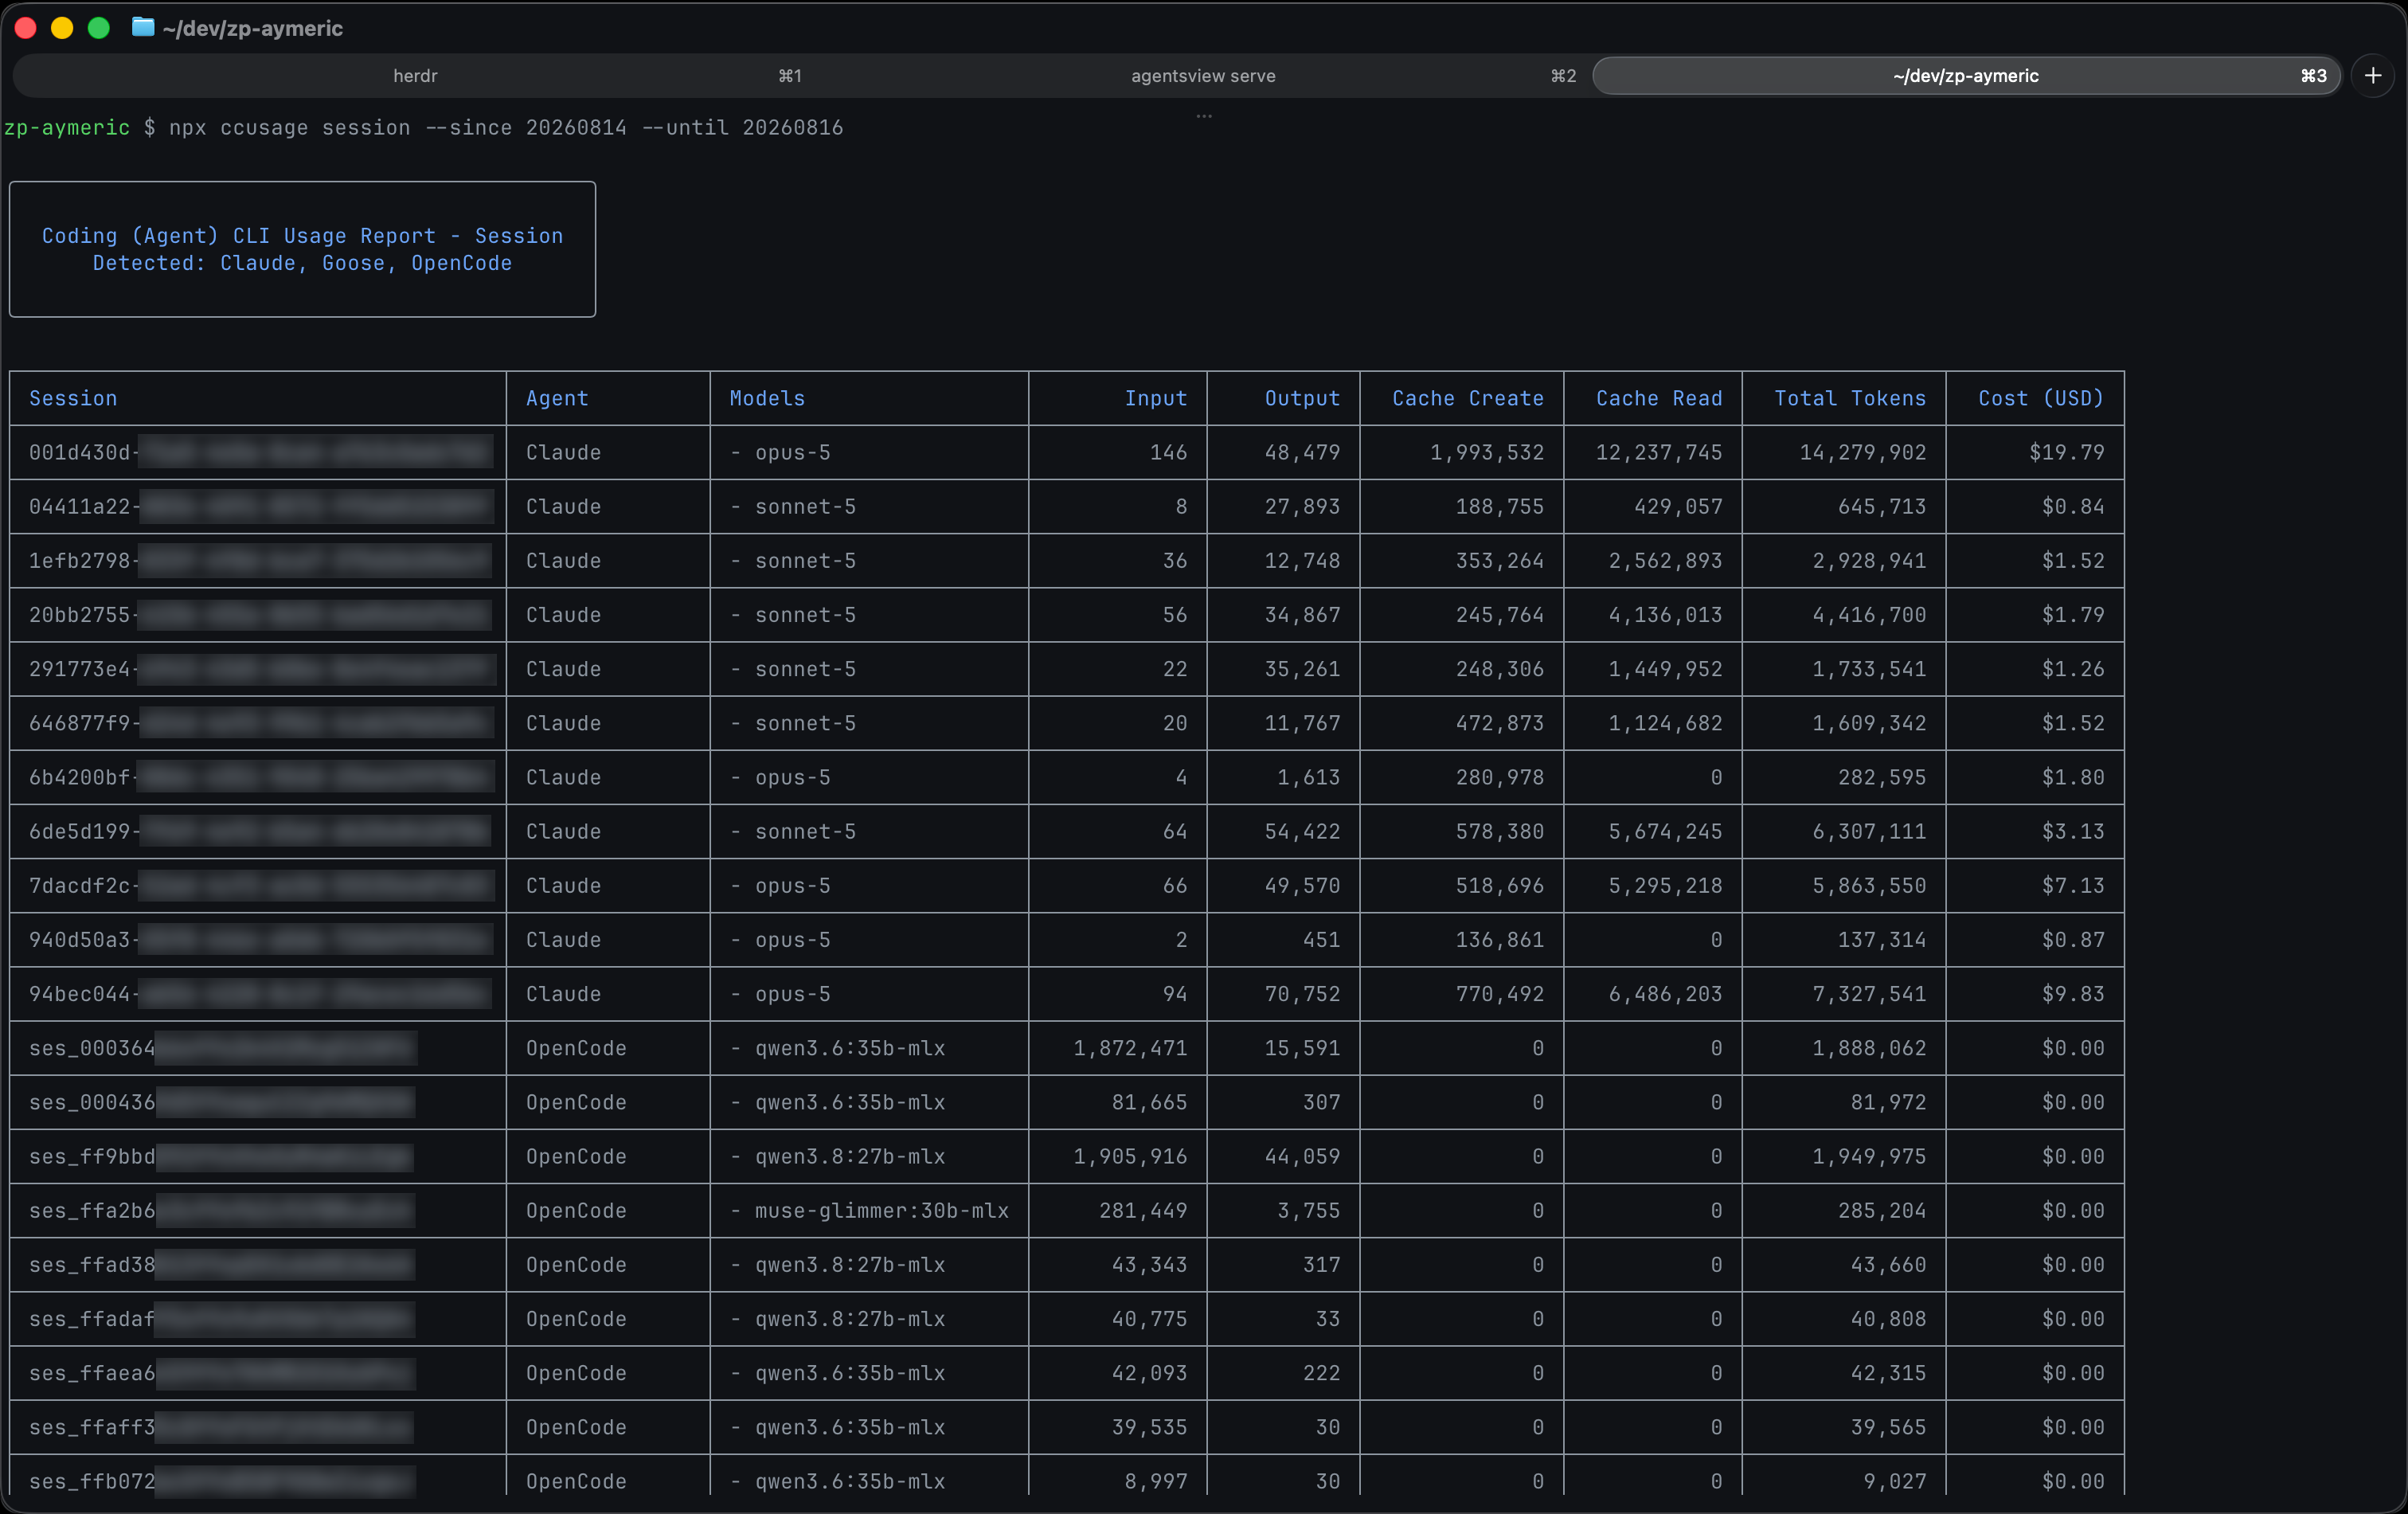Select the $19.79 cost value
The width and height of the screenshot is (2408, 1514).
pos(2066,452)
